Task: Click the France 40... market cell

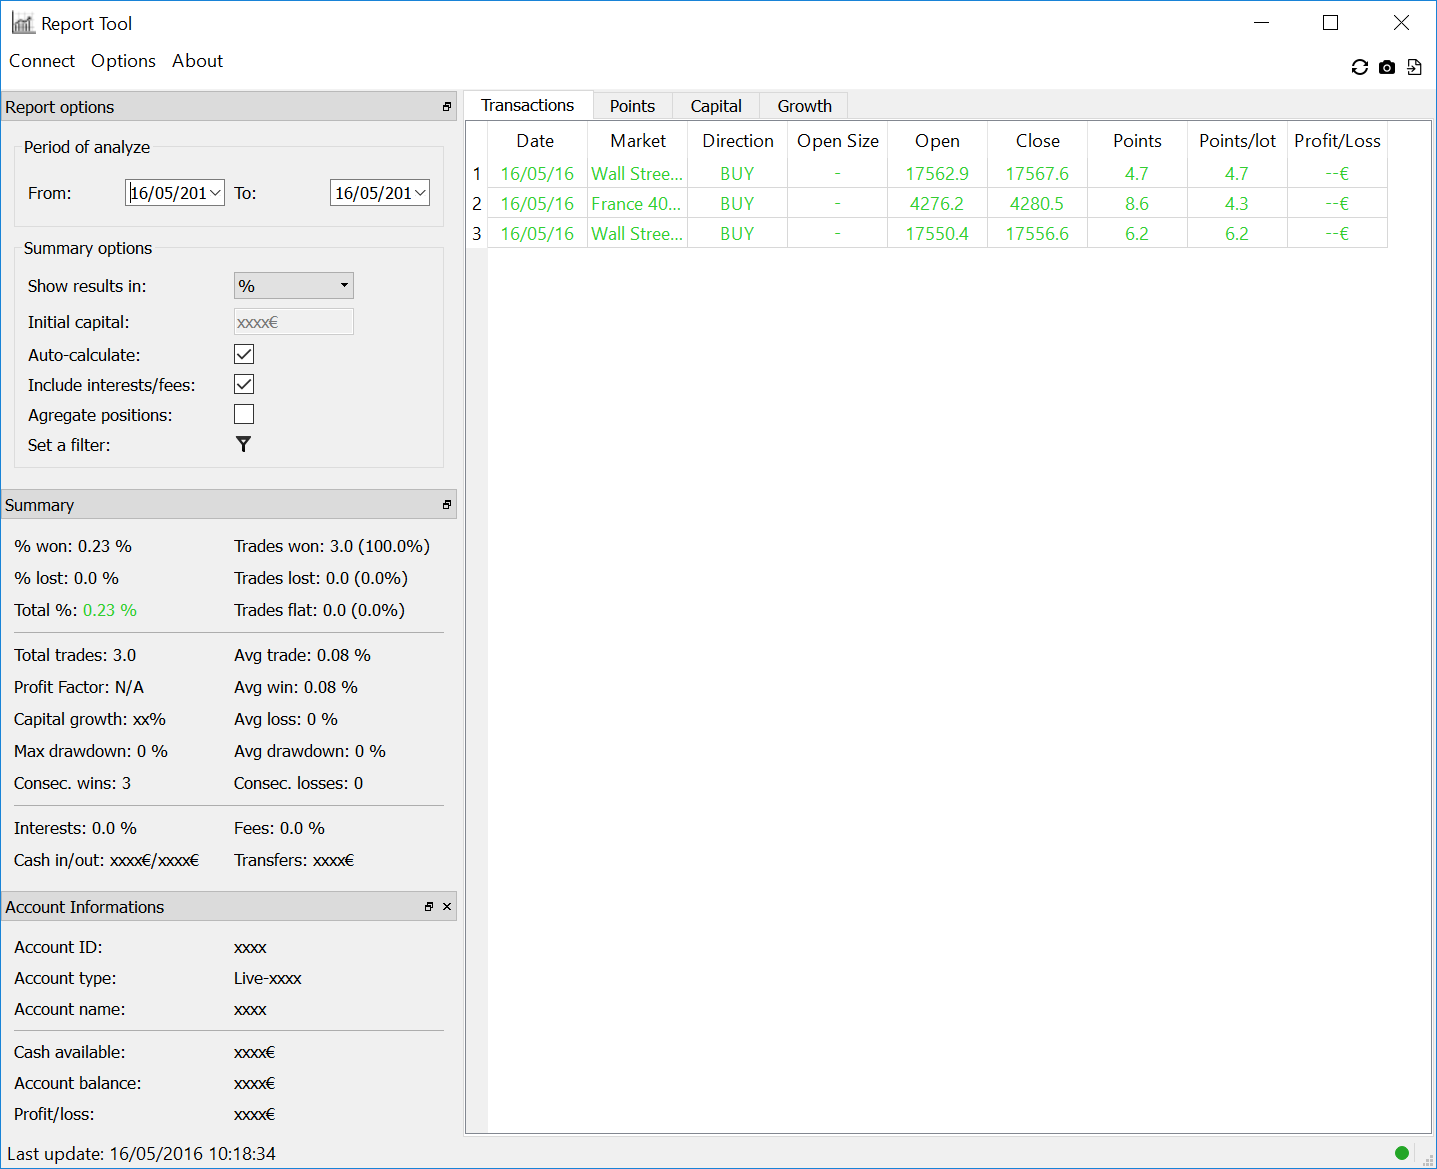Action: pos(638,203)
